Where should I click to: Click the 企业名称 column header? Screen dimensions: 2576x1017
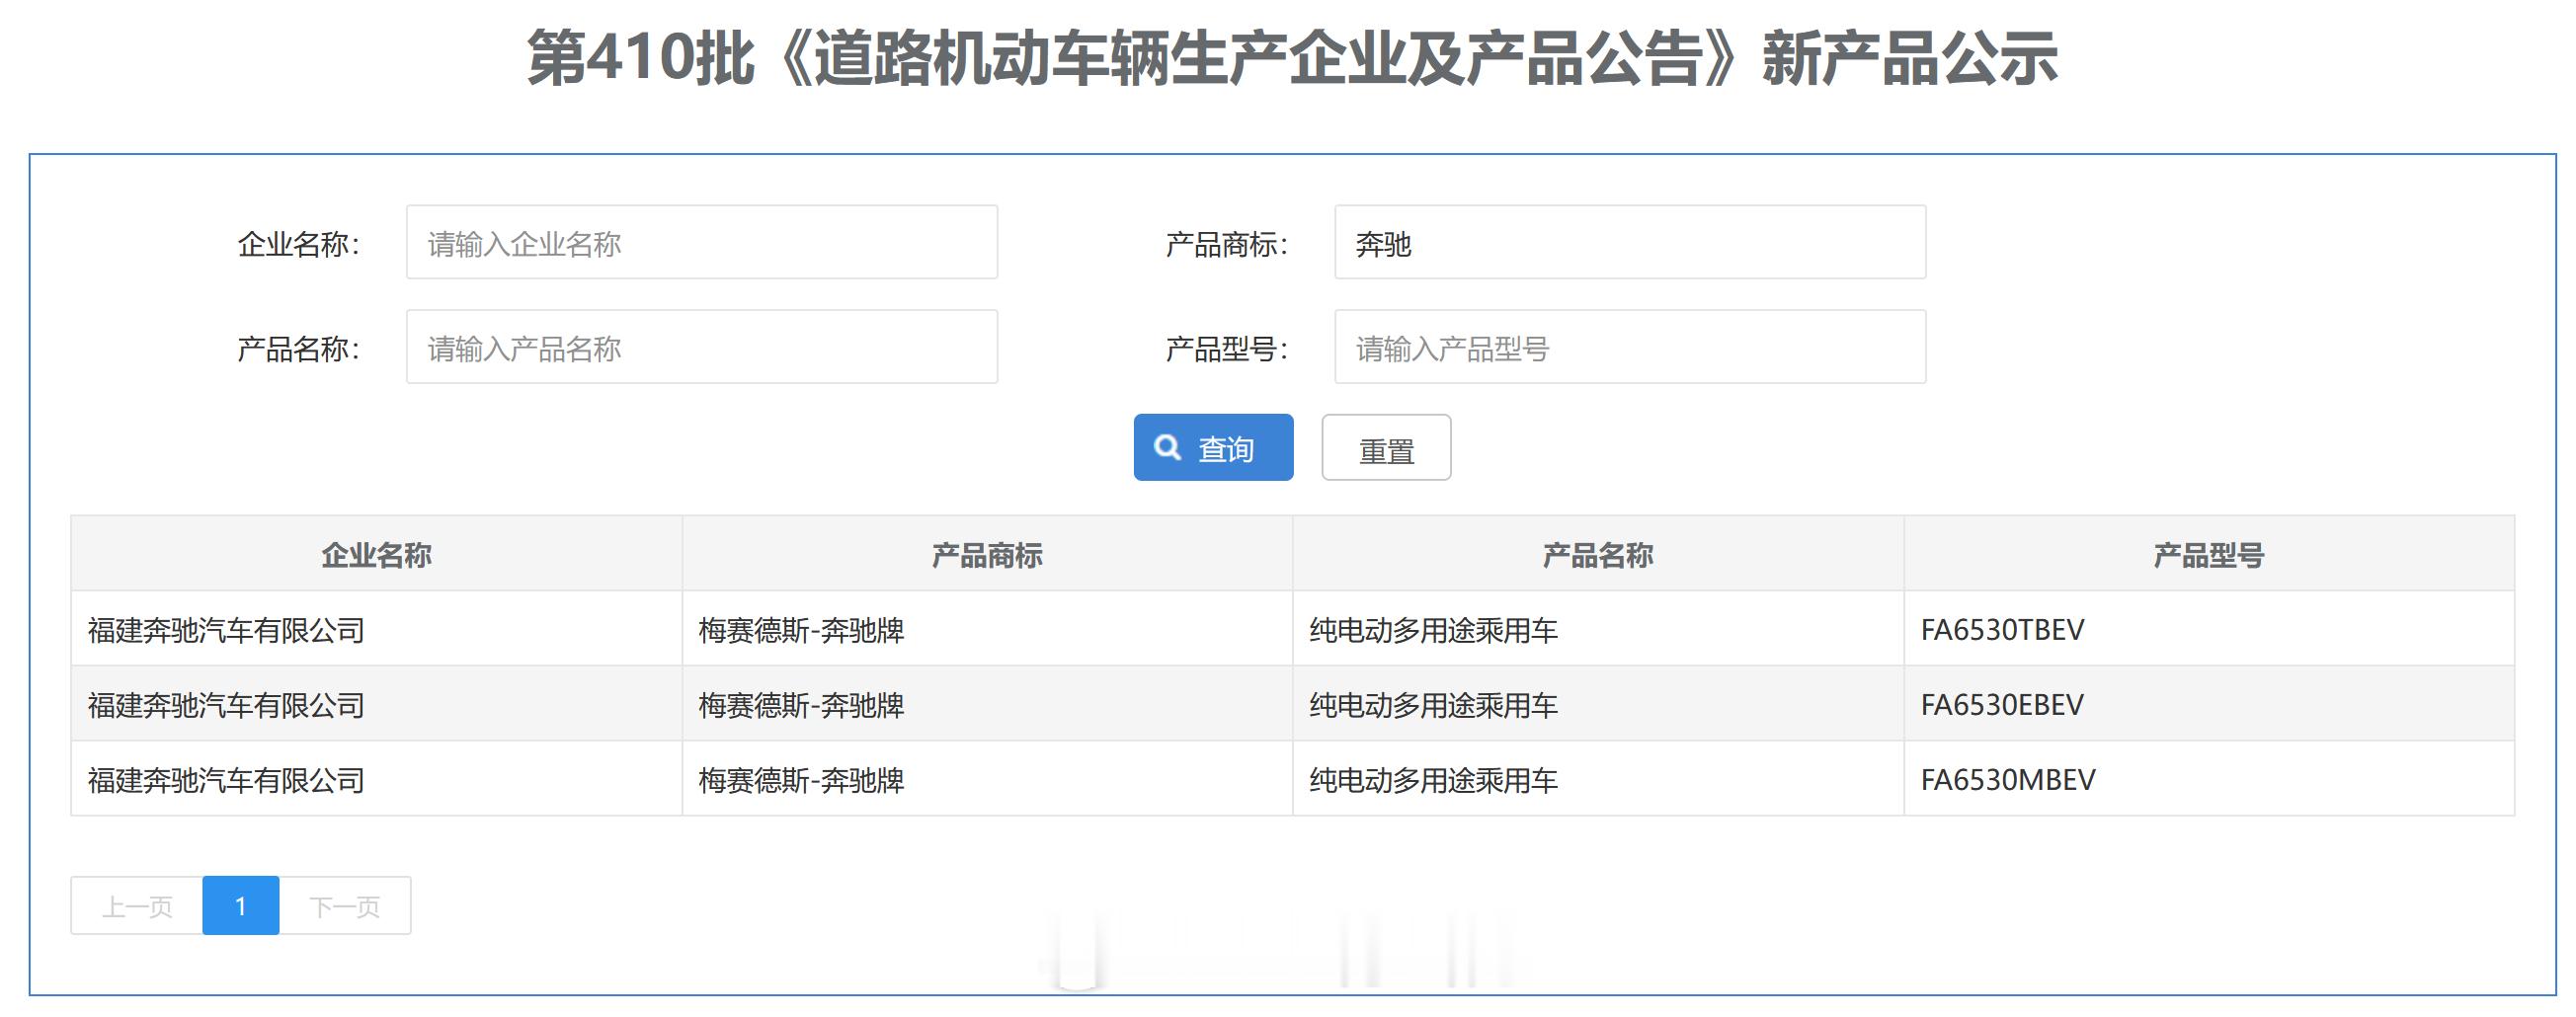click(x=376, y=554)
